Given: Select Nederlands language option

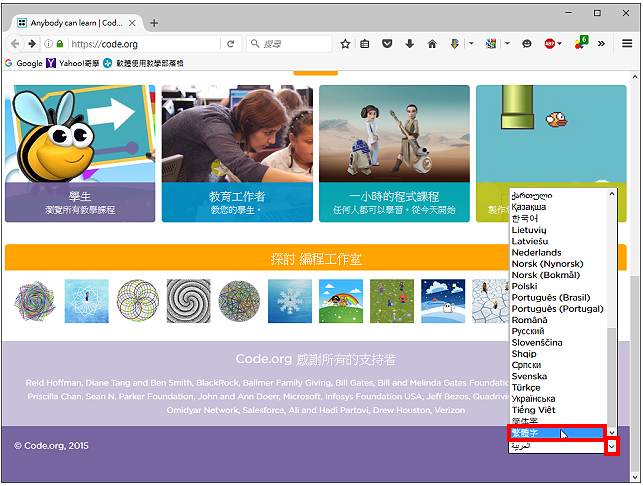Looking at the screenshot, I should click(x=558, y=252).
